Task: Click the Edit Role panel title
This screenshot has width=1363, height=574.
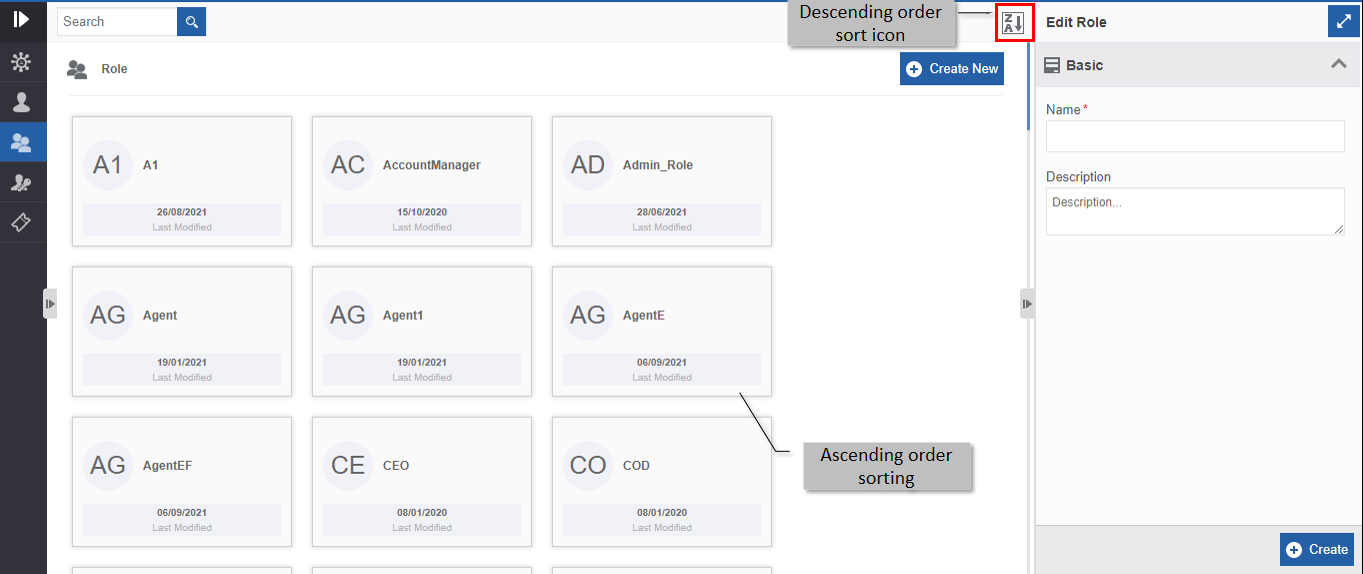Action: (1076, 22)
